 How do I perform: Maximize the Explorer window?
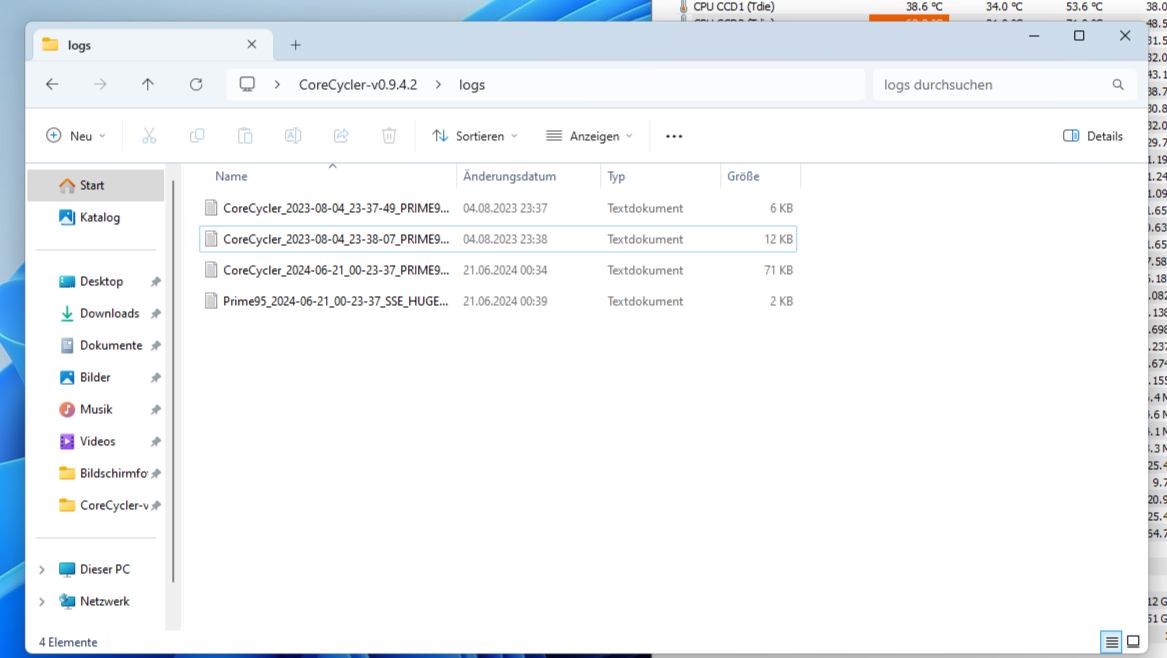pyautogui.click(x=1079, y=36)
